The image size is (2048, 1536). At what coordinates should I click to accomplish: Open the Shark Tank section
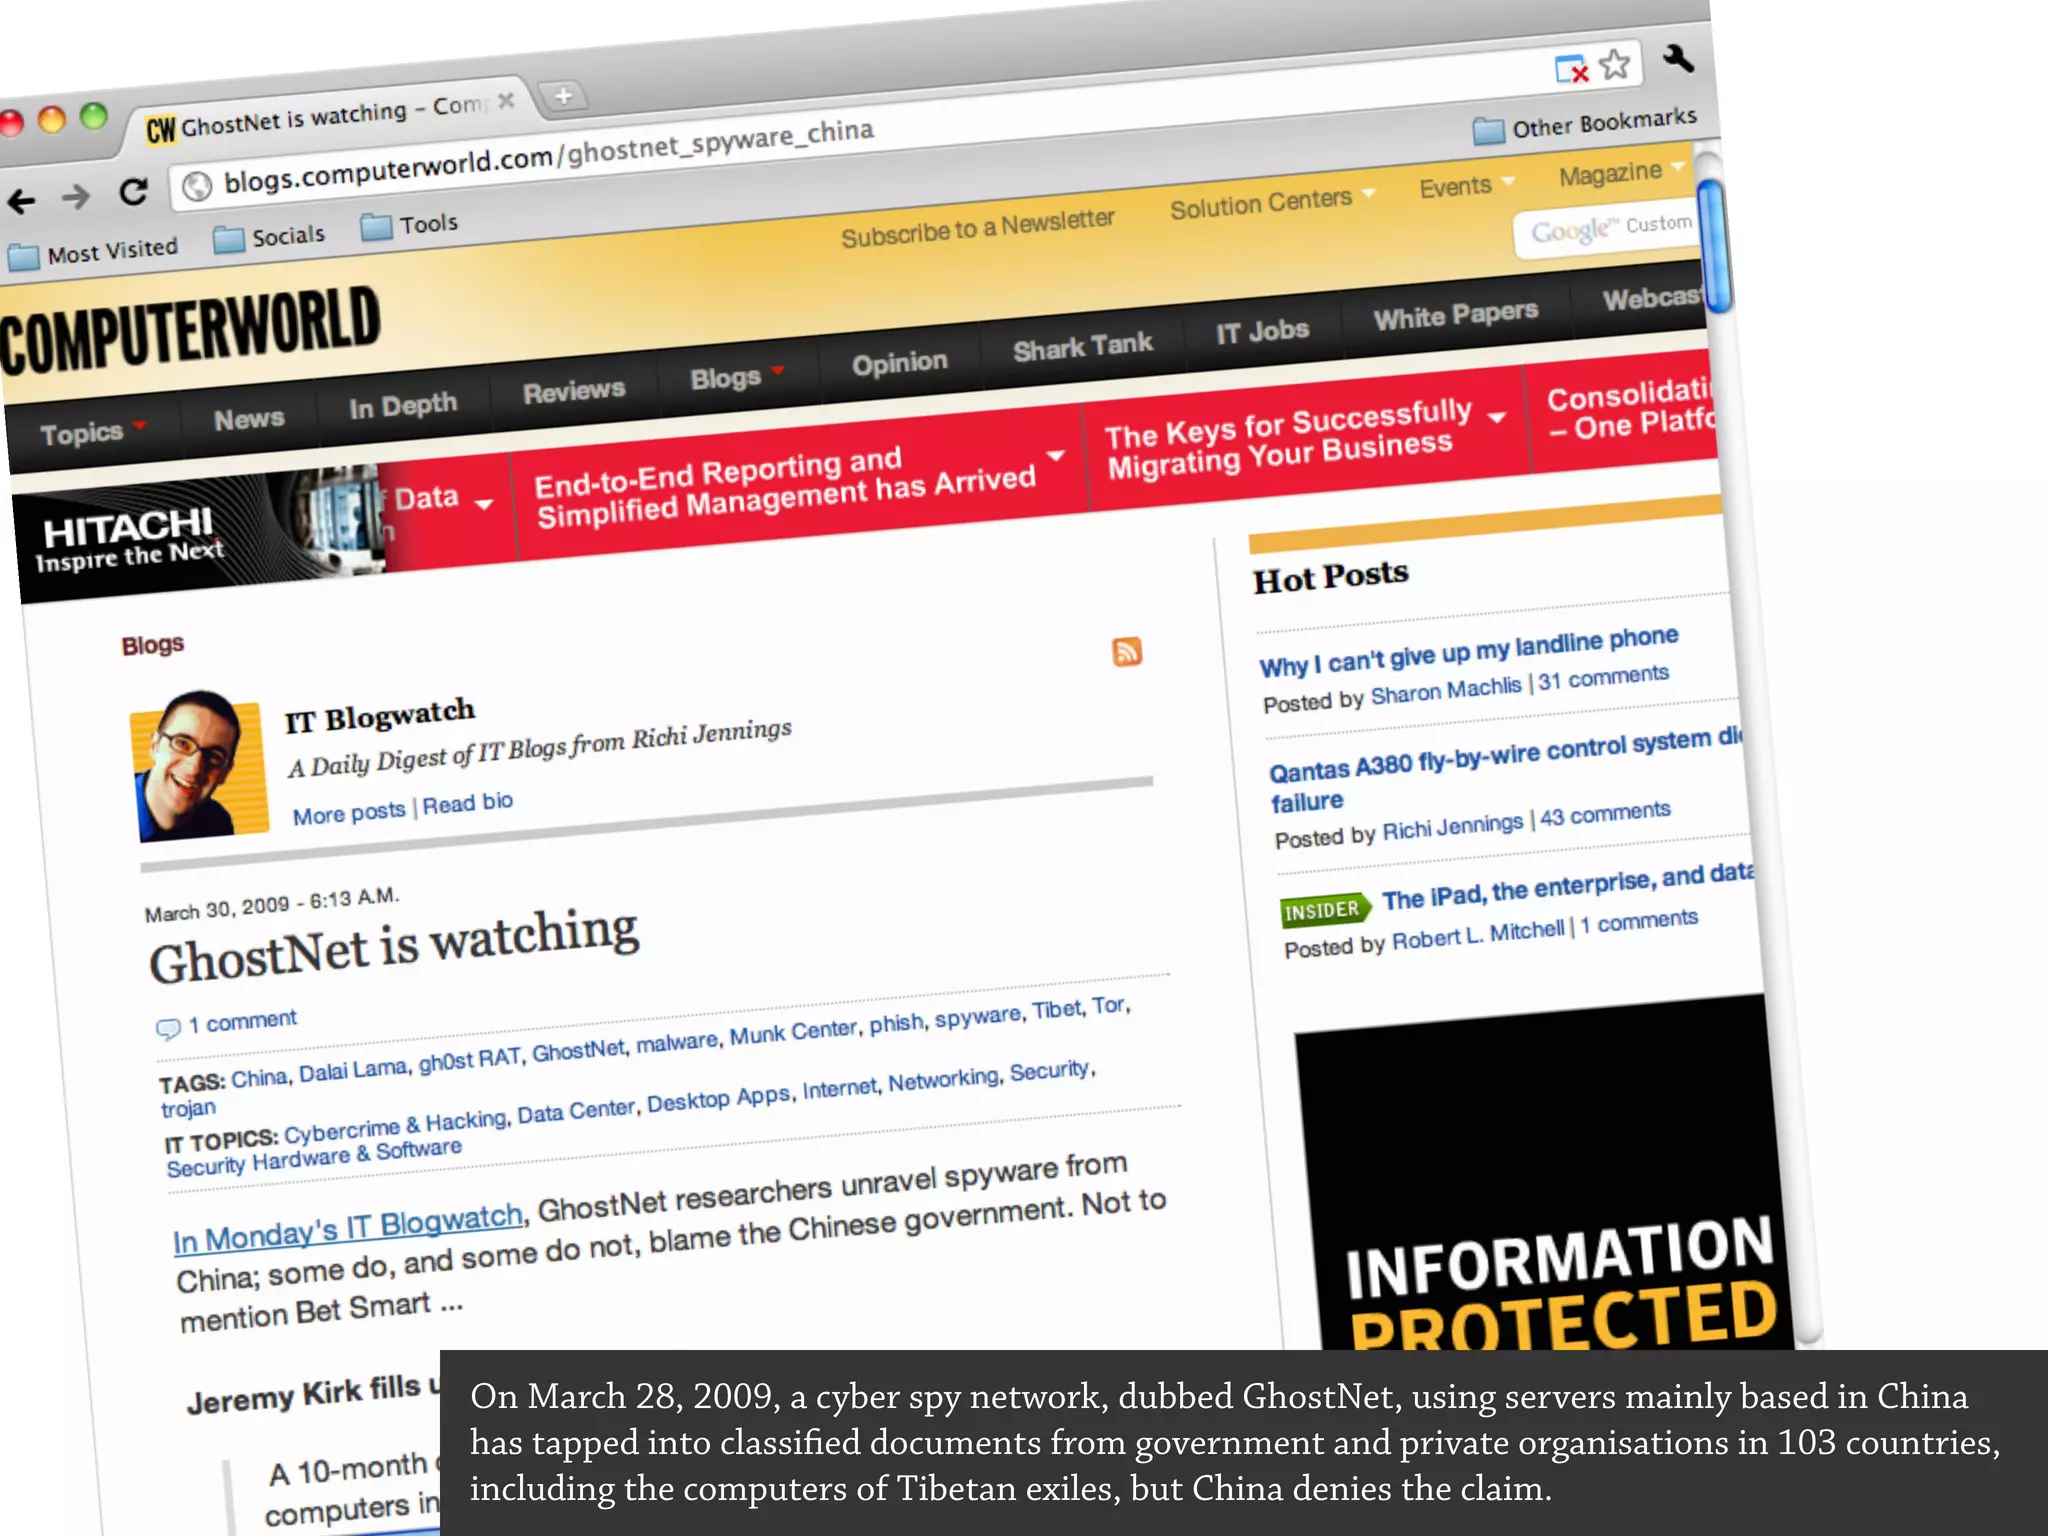(x=1083, y=346)
